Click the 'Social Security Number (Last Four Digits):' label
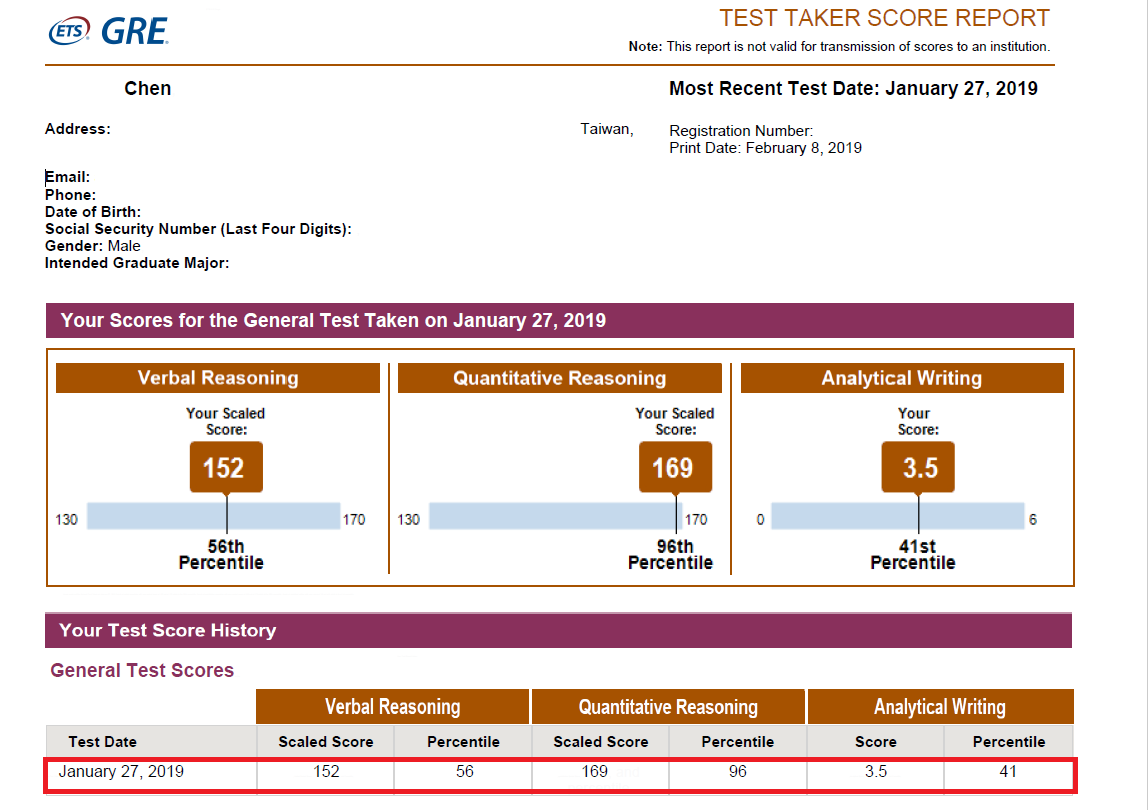Viewport: 1148px width, 810px height. 198,229
